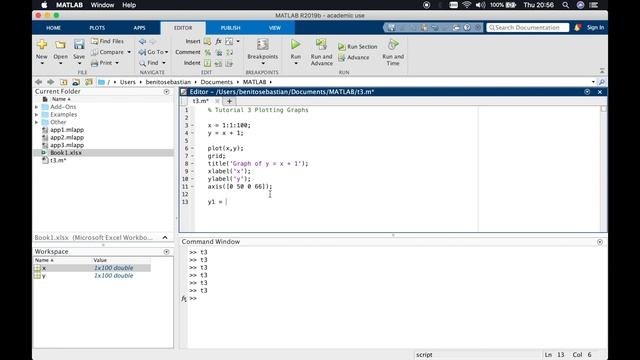Viewport: 640px width, 360px height.
Task: Select t3.m in Current Folder list
Action: pyautogui.click(x=58, y=160)
